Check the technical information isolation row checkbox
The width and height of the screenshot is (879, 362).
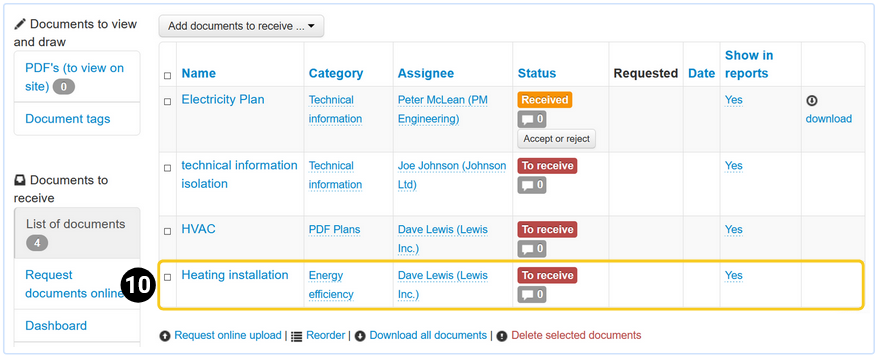[x=167, y=168]
